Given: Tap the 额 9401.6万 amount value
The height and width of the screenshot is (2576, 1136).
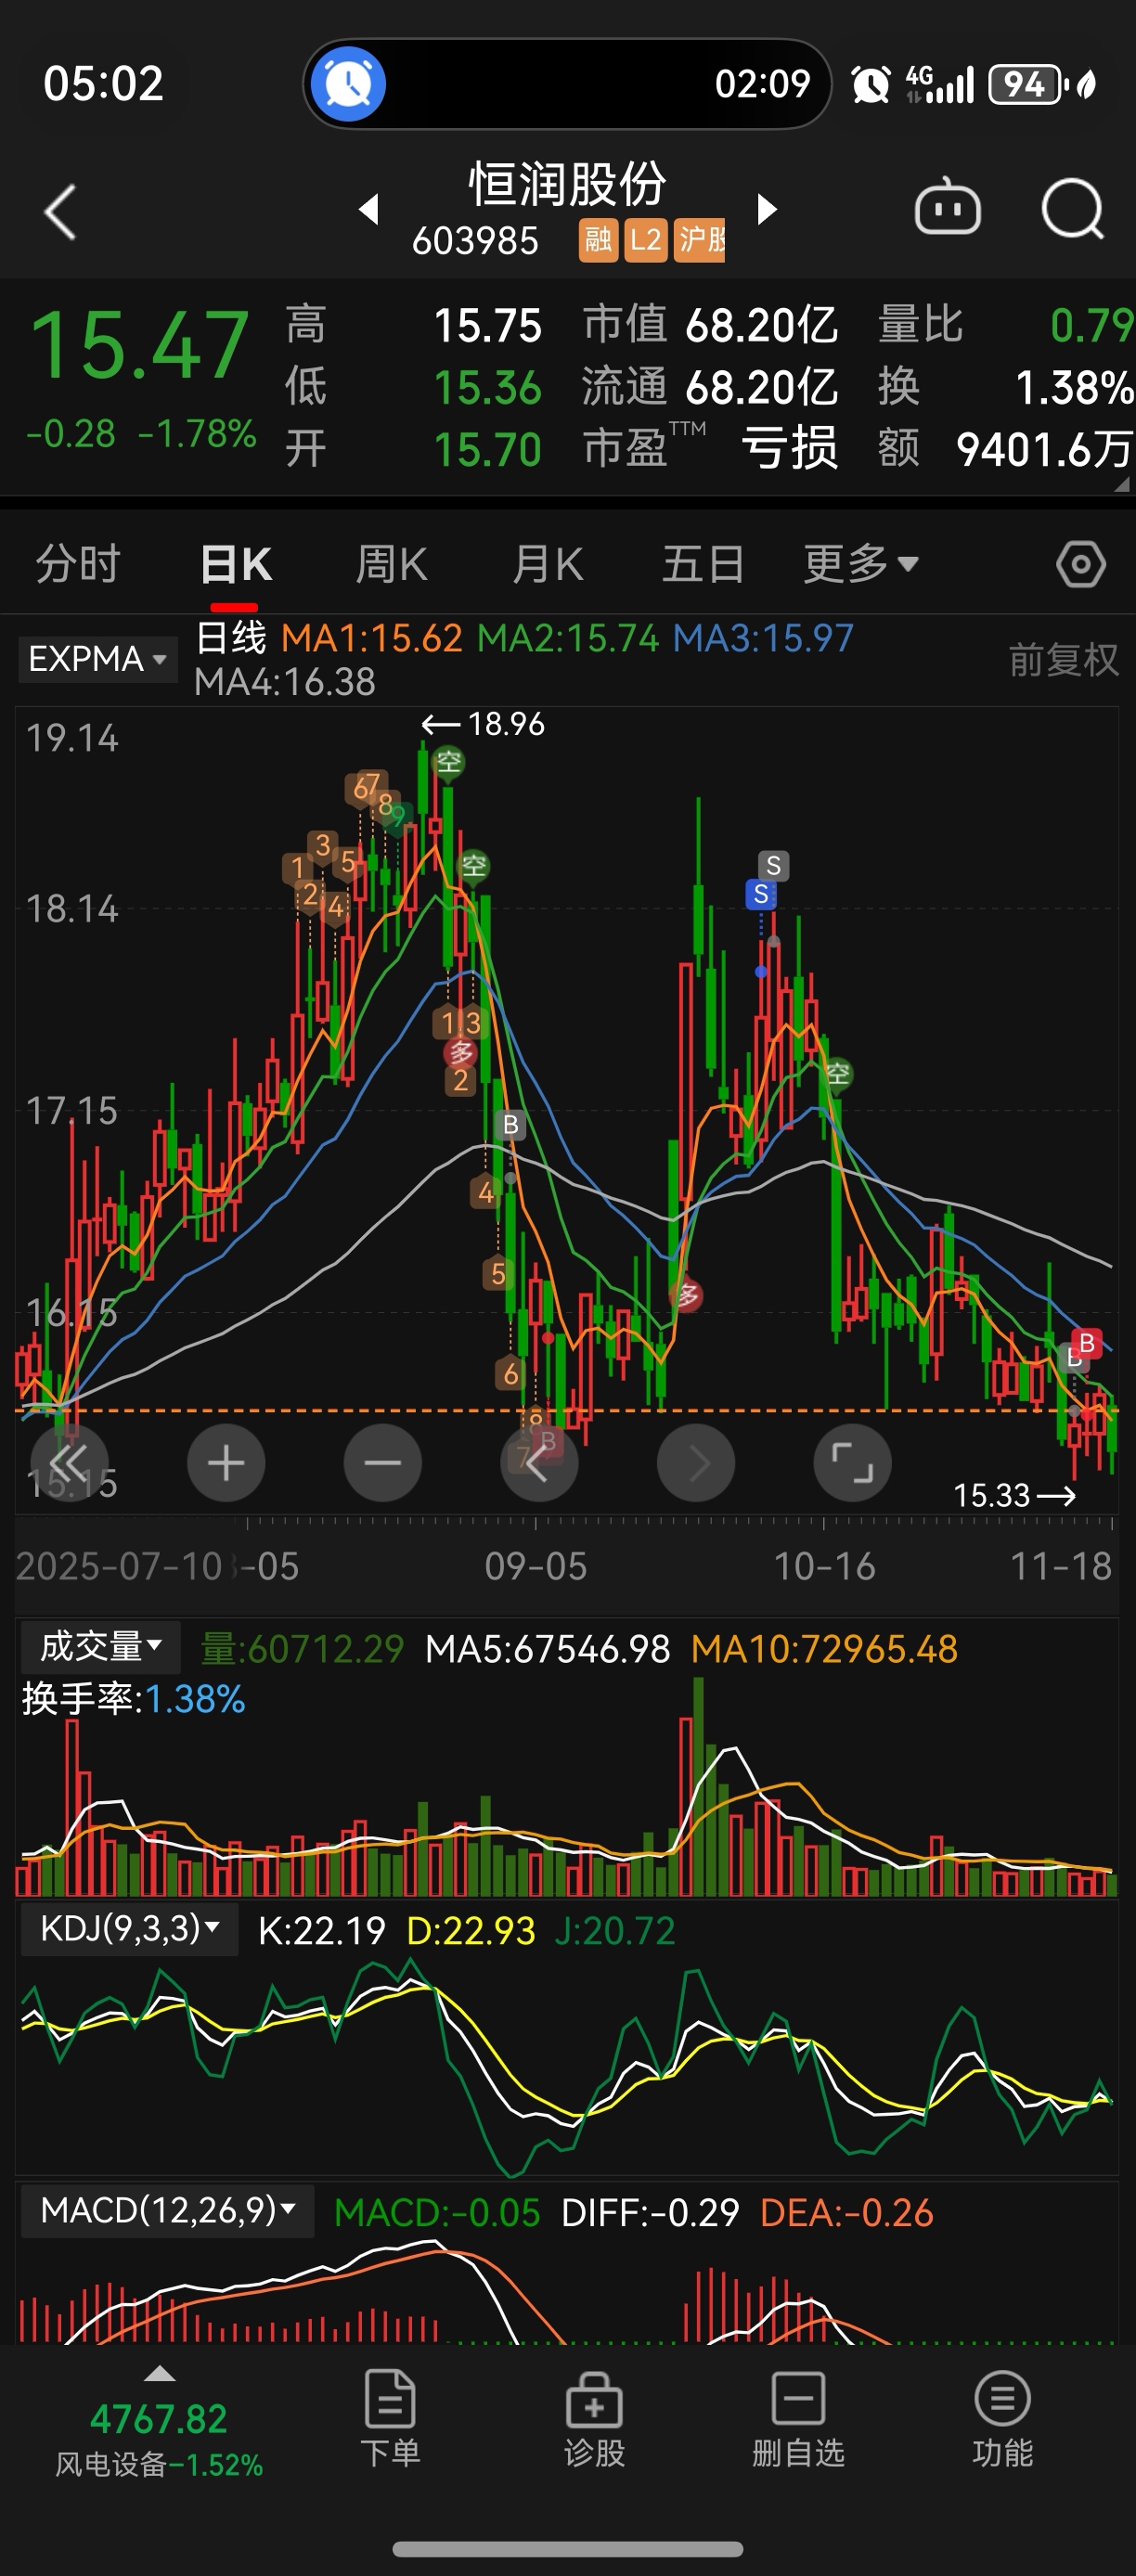Looking at the screenshot, I should pyautogui.click(x=1044, y=450).
